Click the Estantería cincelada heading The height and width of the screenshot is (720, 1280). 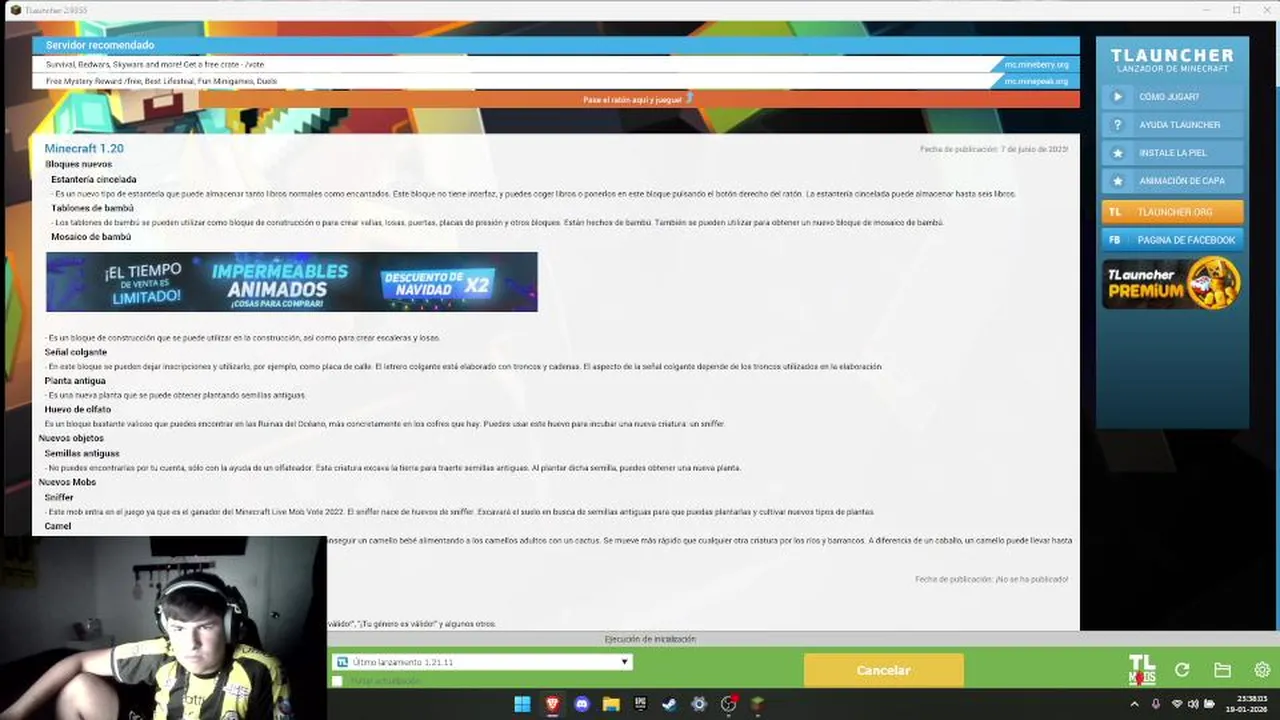click(x=94, y=179)
